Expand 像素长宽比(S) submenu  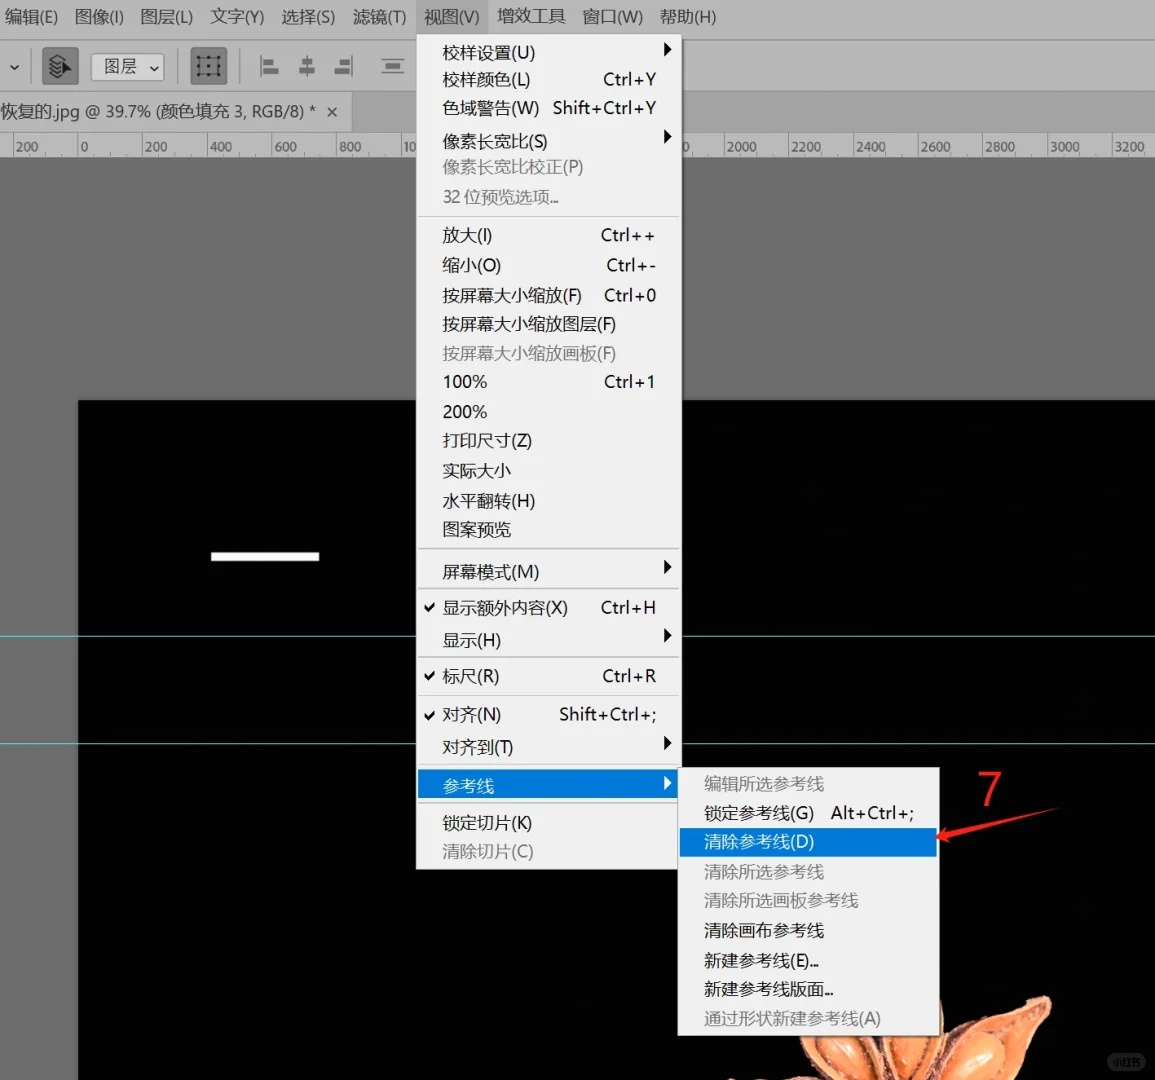tap(549, 140)
